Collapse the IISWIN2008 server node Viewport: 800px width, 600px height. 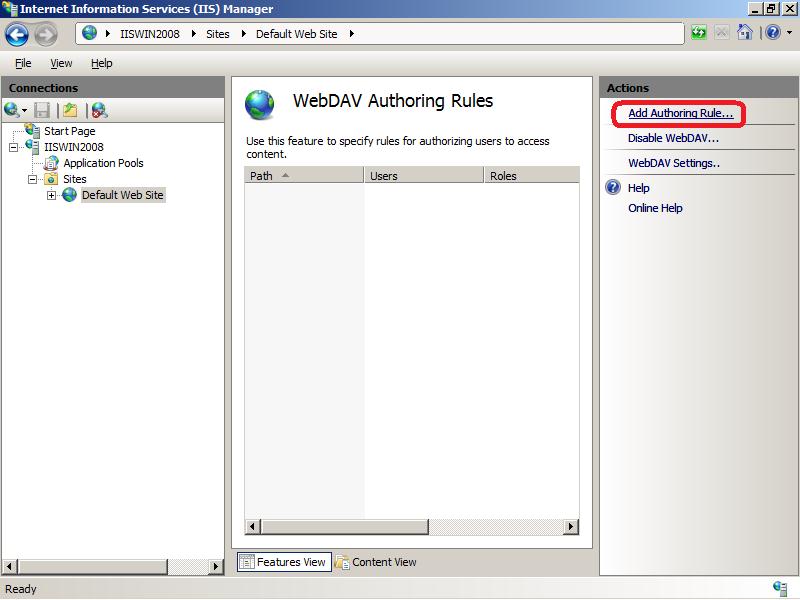tap(14, 147)
